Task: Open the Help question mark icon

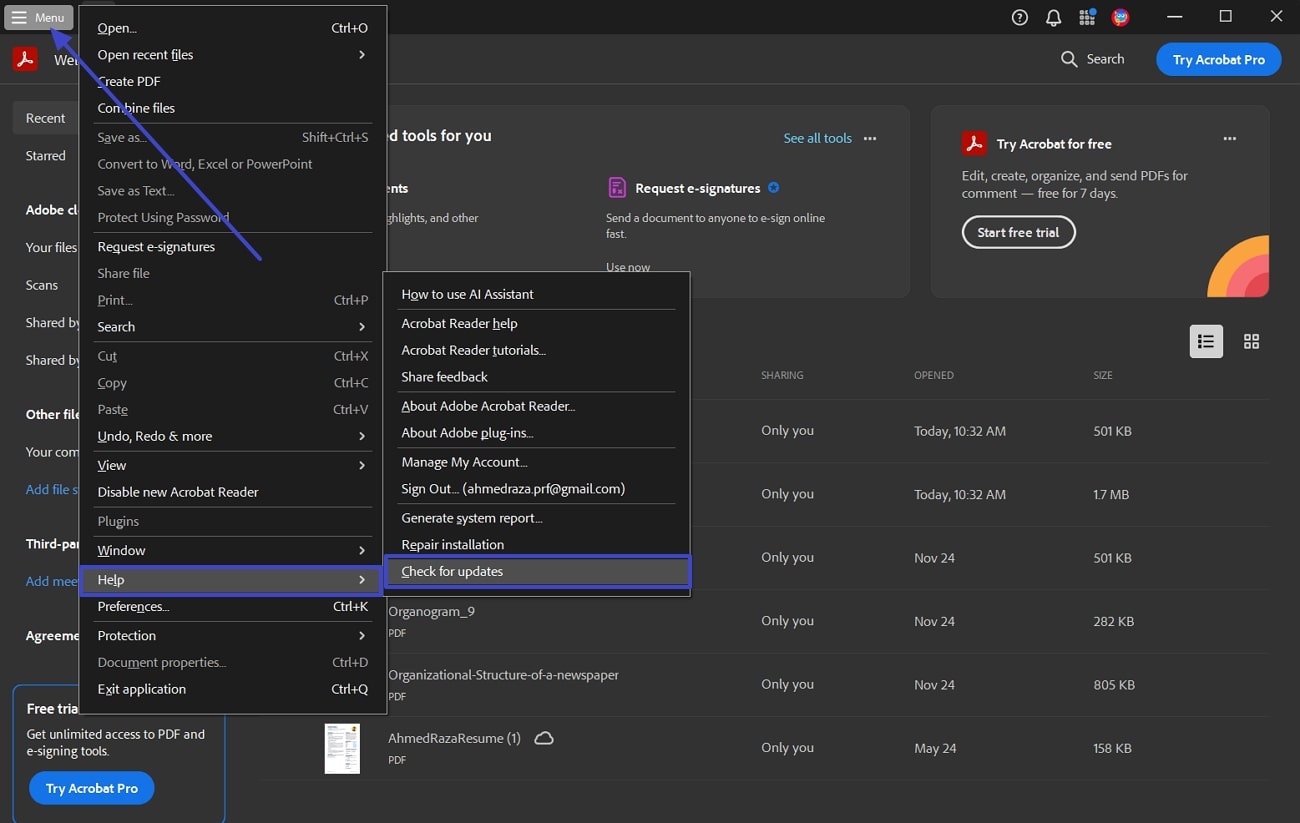Action: [1019, 17]
